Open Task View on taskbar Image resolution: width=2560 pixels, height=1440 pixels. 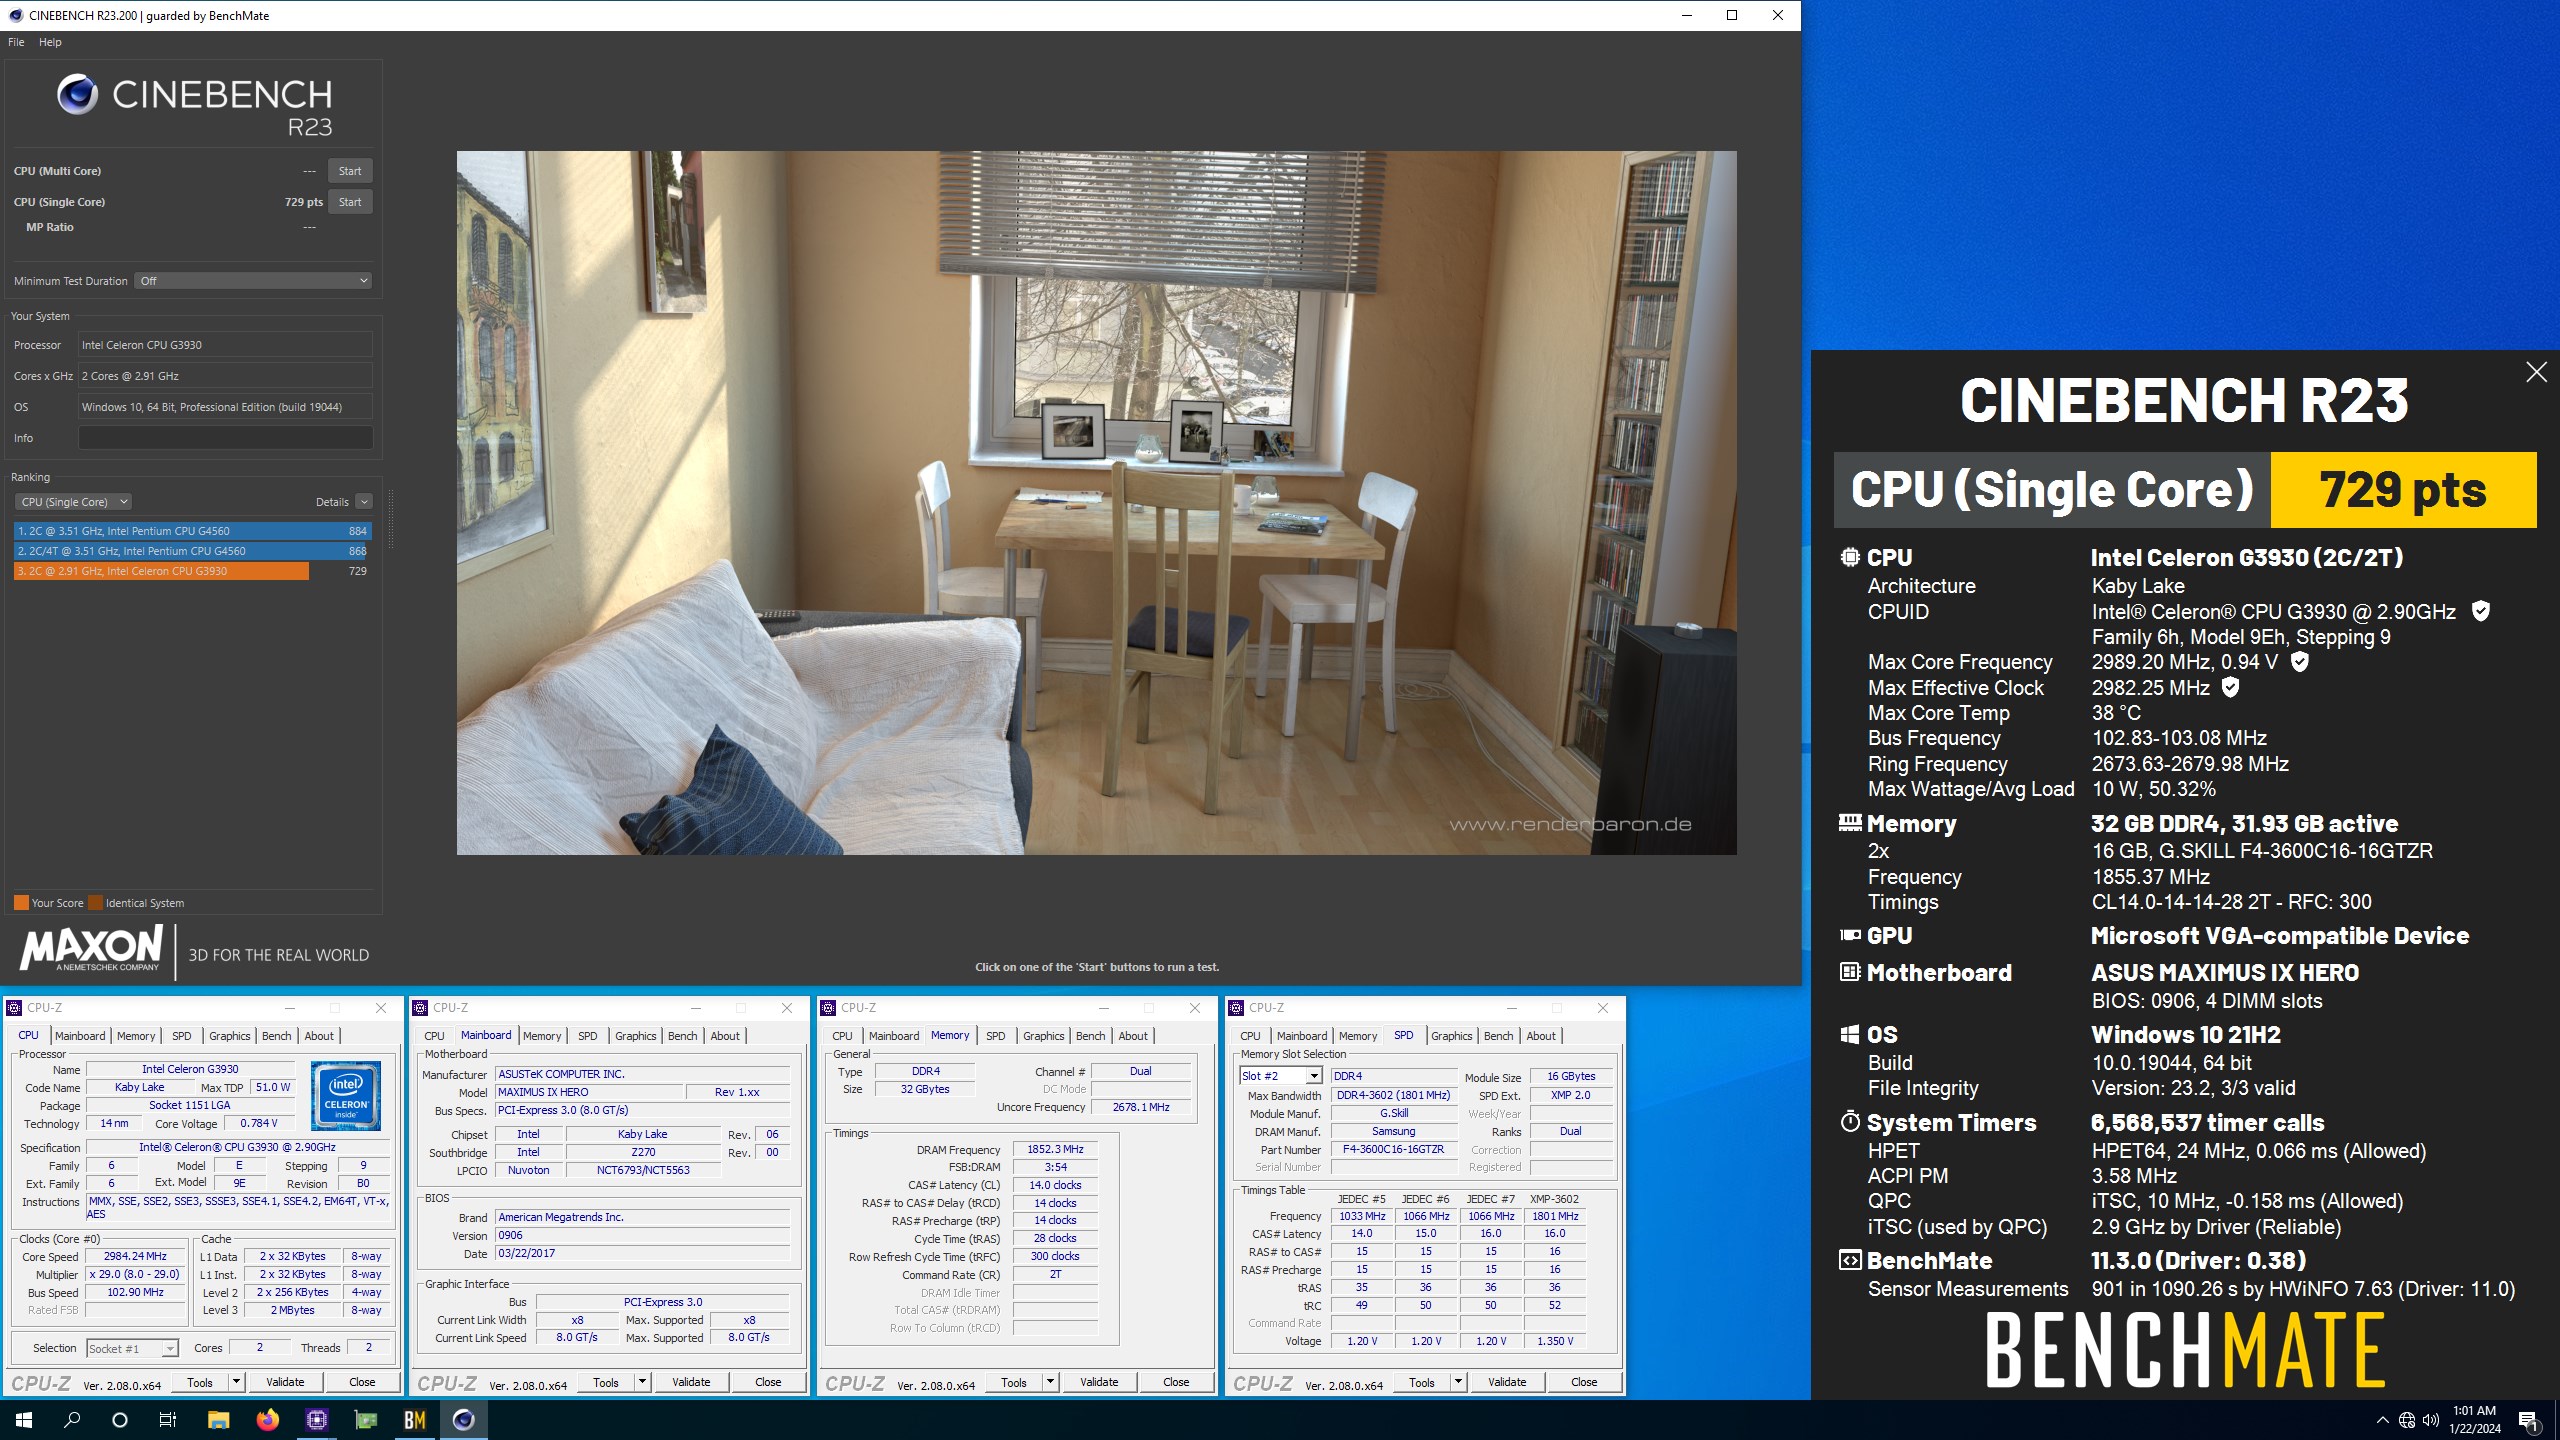(168, 1420)
